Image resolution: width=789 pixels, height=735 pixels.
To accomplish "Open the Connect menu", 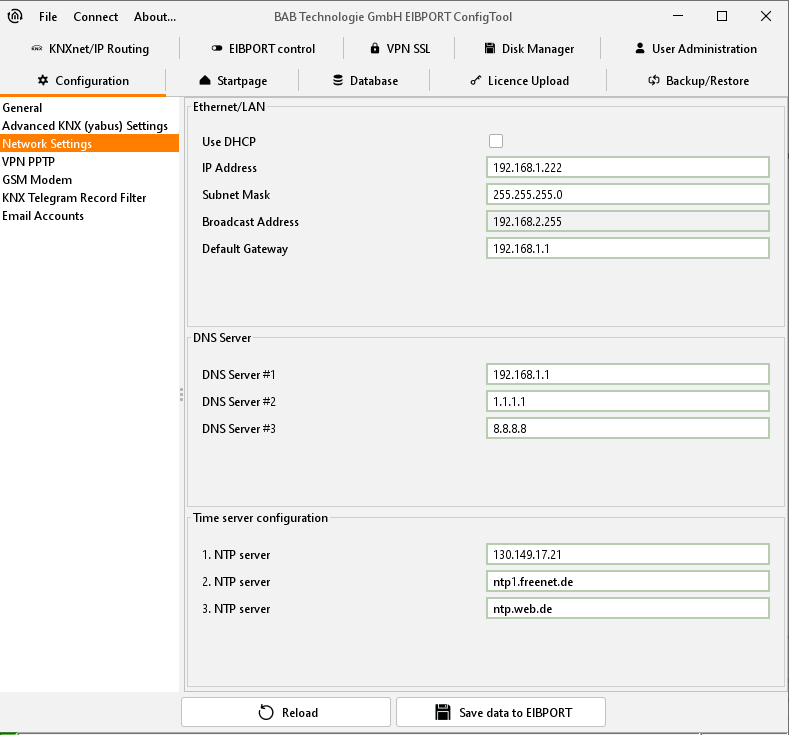I will 95,16.
